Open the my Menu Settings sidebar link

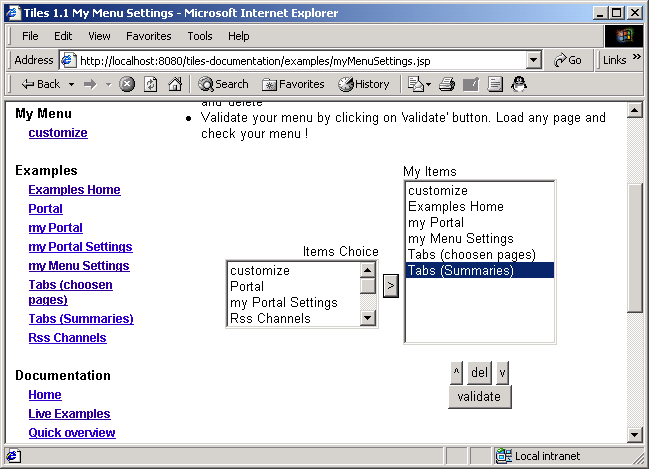(79, 266)
